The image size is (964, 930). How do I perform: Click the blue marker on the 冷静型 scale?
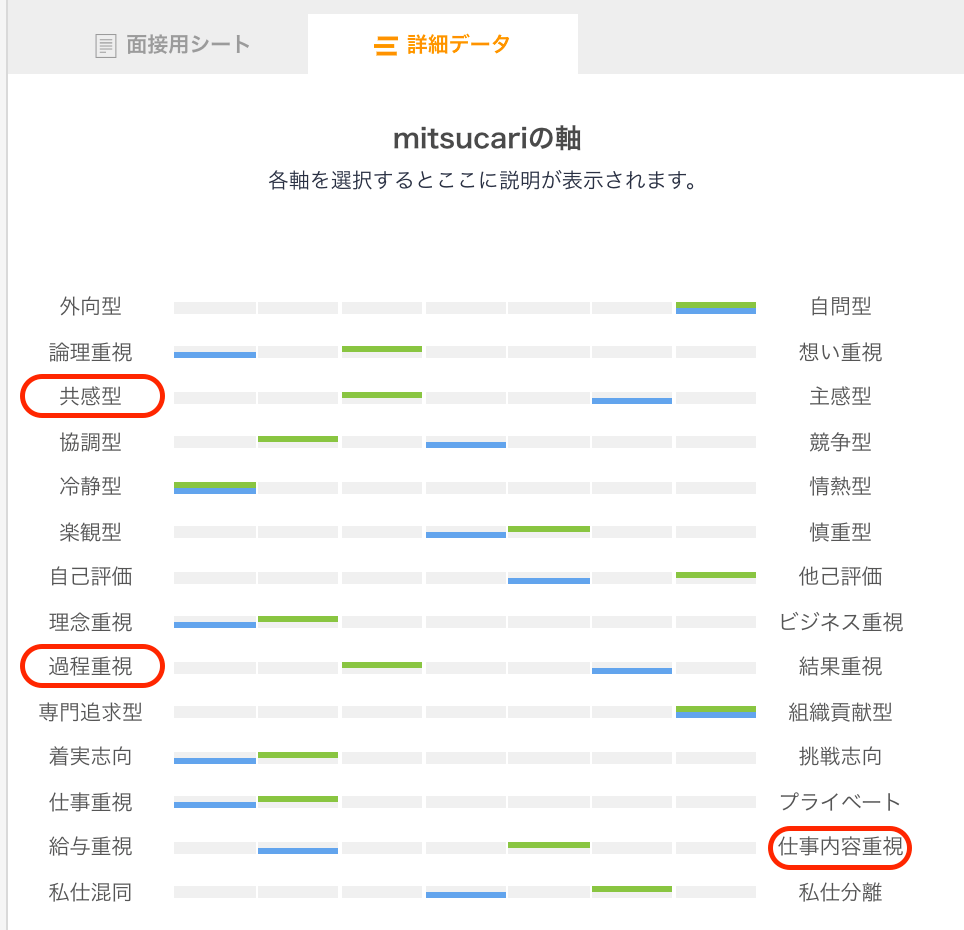coord(215,489)
